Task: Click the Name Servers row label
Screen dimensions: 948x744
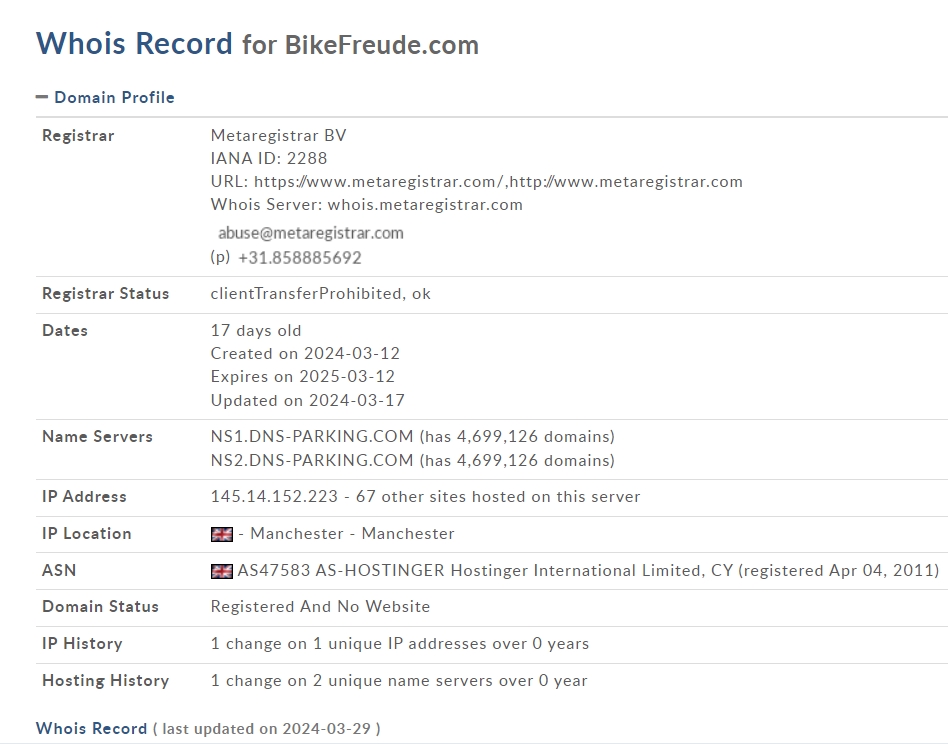Action: [97, 436]
